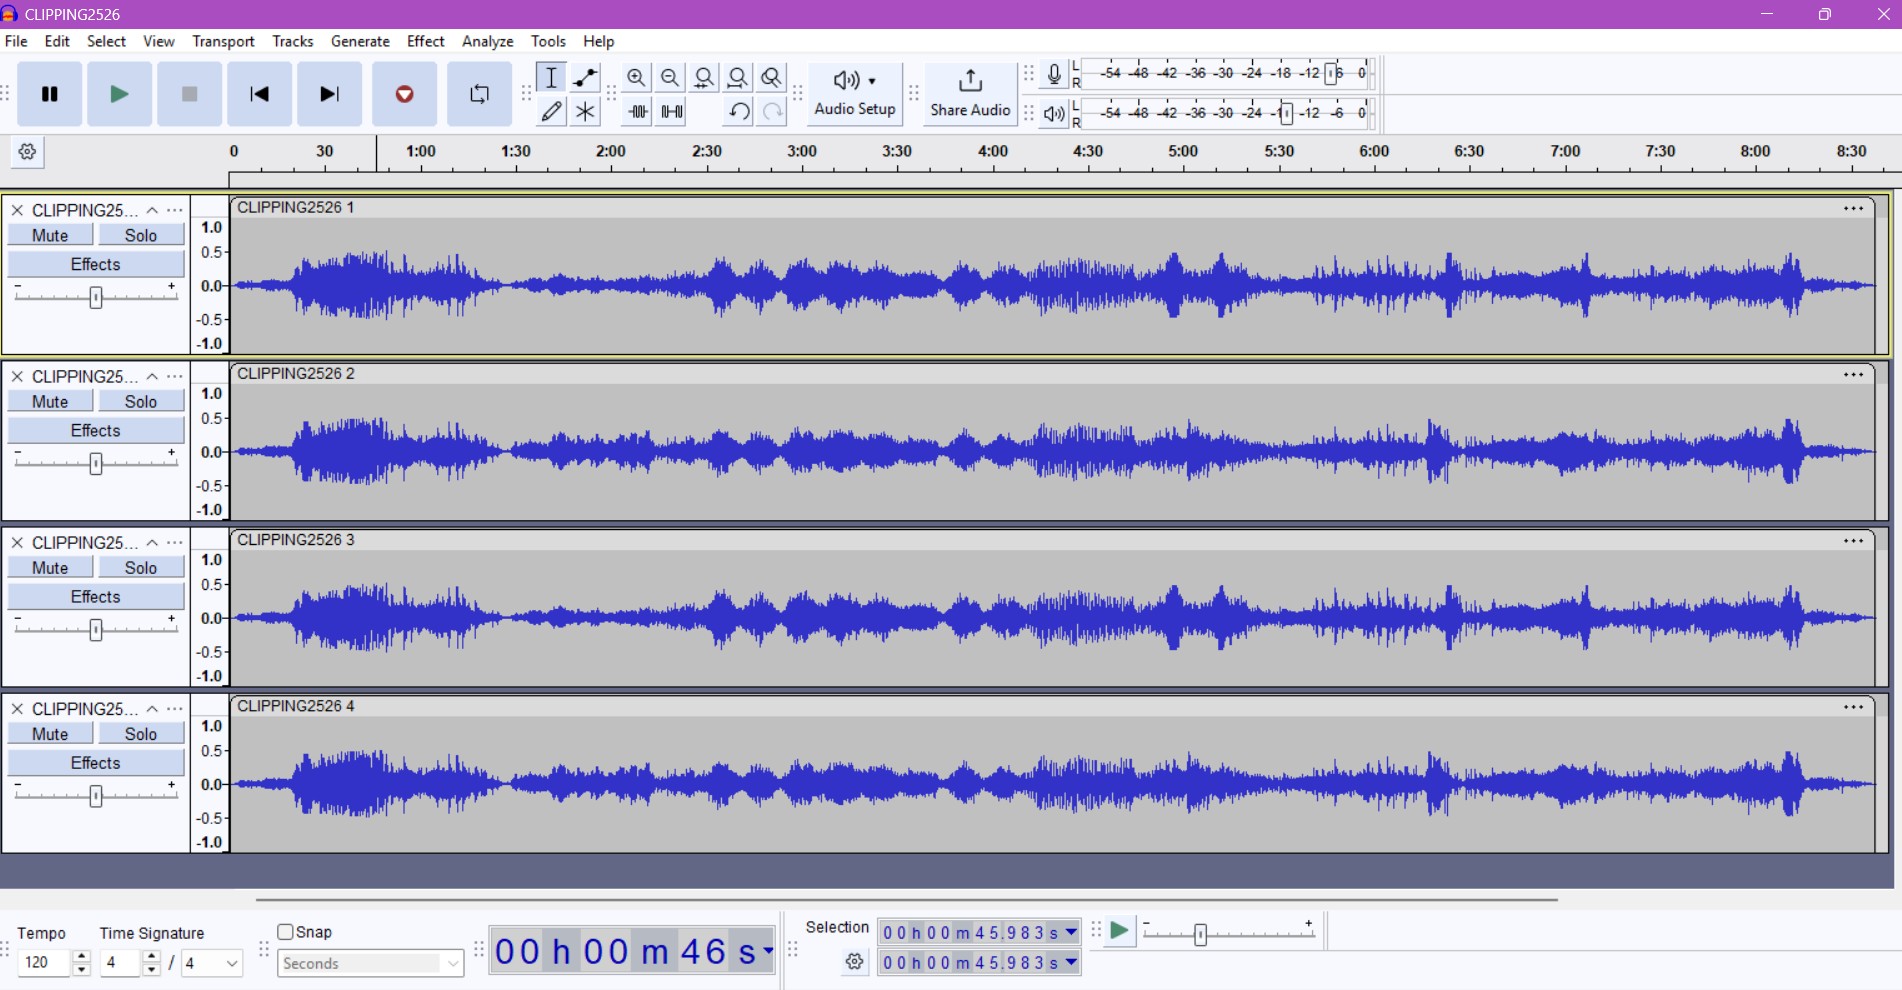Open the Tracks menu

pyautogui.click(x=292, y=41)
